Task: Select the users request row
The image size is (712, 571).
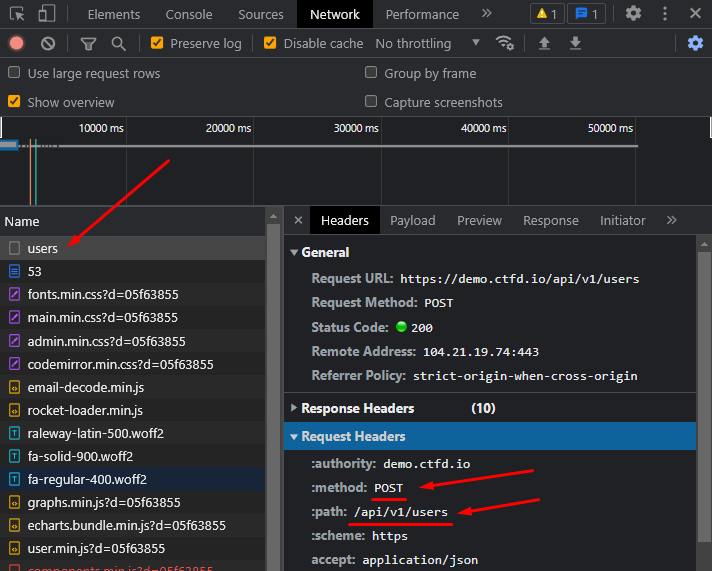Action: coord(43,248)
